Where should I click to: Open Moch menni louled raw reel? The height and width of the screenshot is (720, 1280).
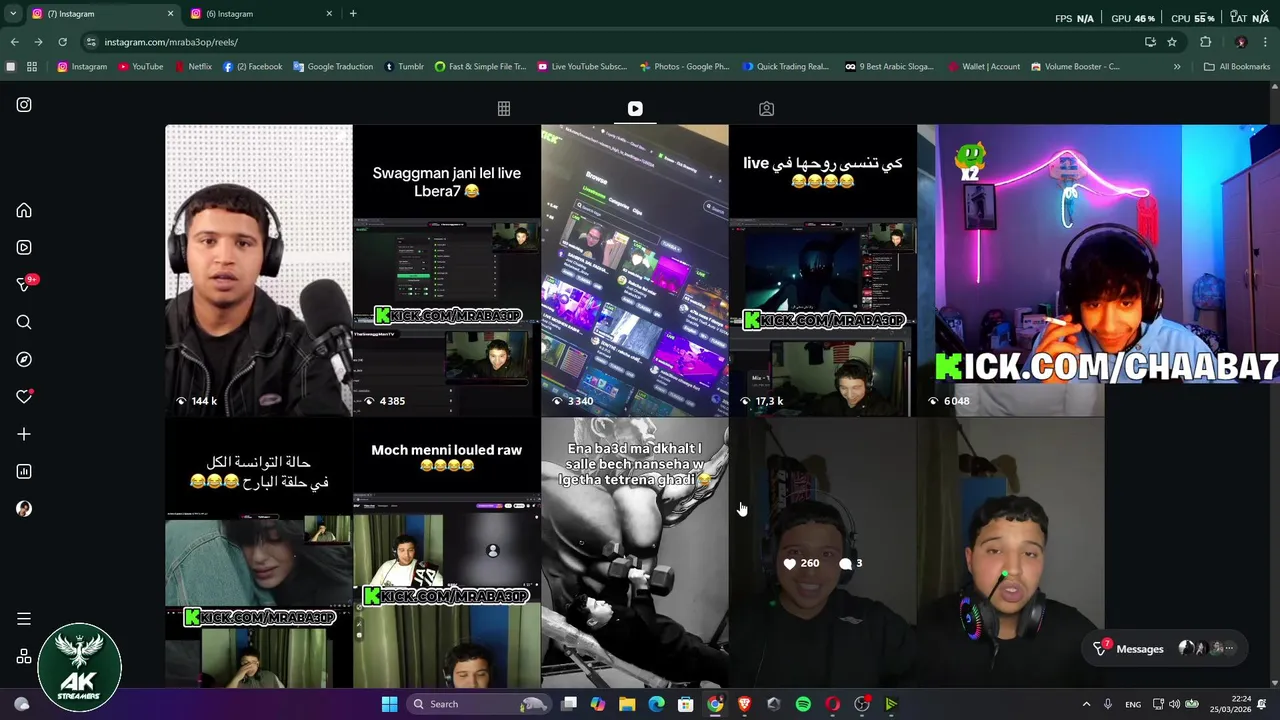pyautogui.click(x=447, y=553)
